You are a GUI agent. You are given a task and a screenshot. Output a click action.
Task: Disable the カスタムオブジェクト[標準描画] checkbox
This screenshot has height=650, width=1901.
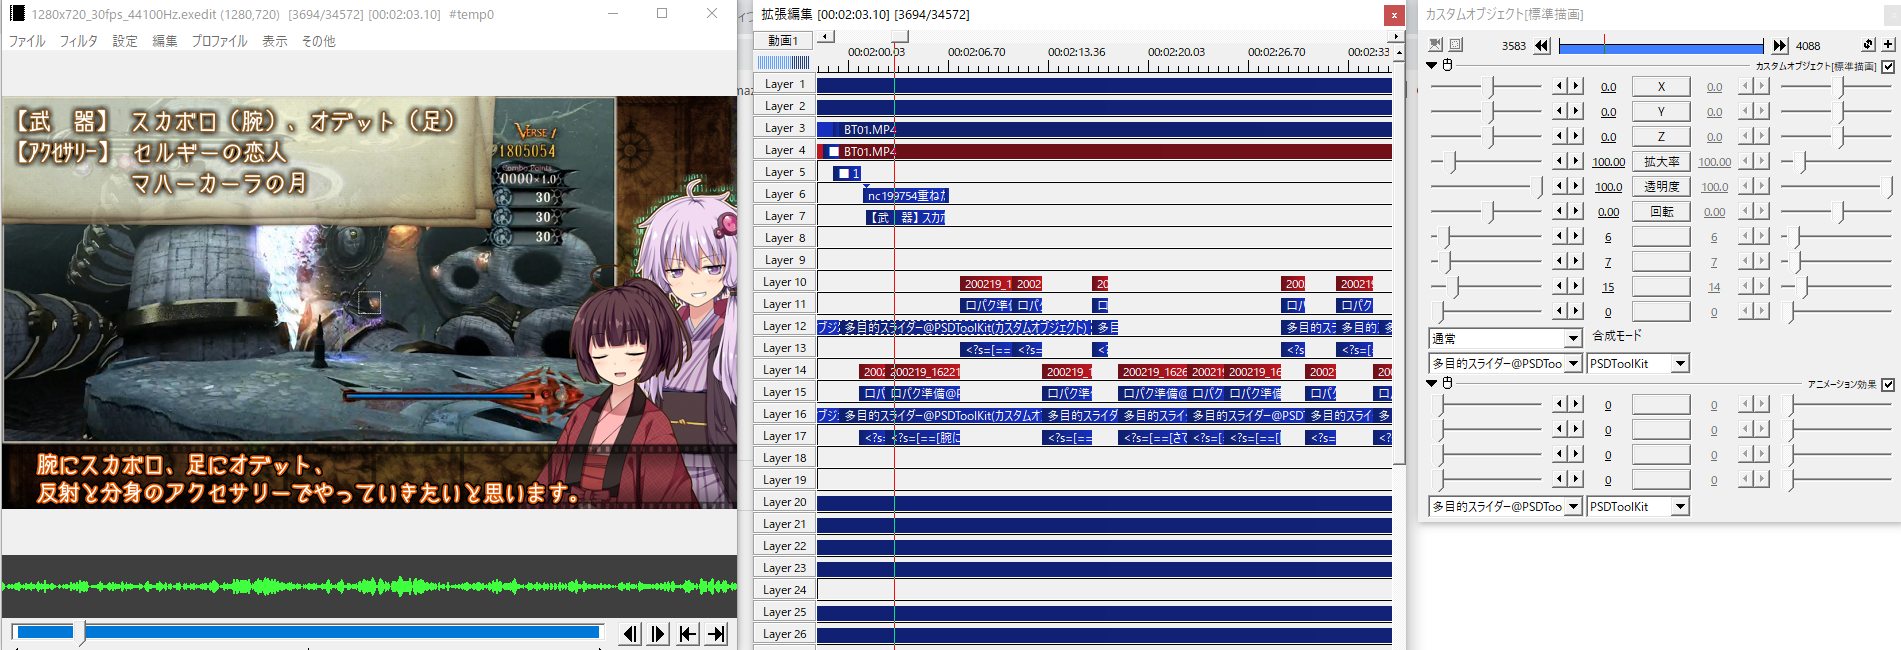coord(1888,66)
